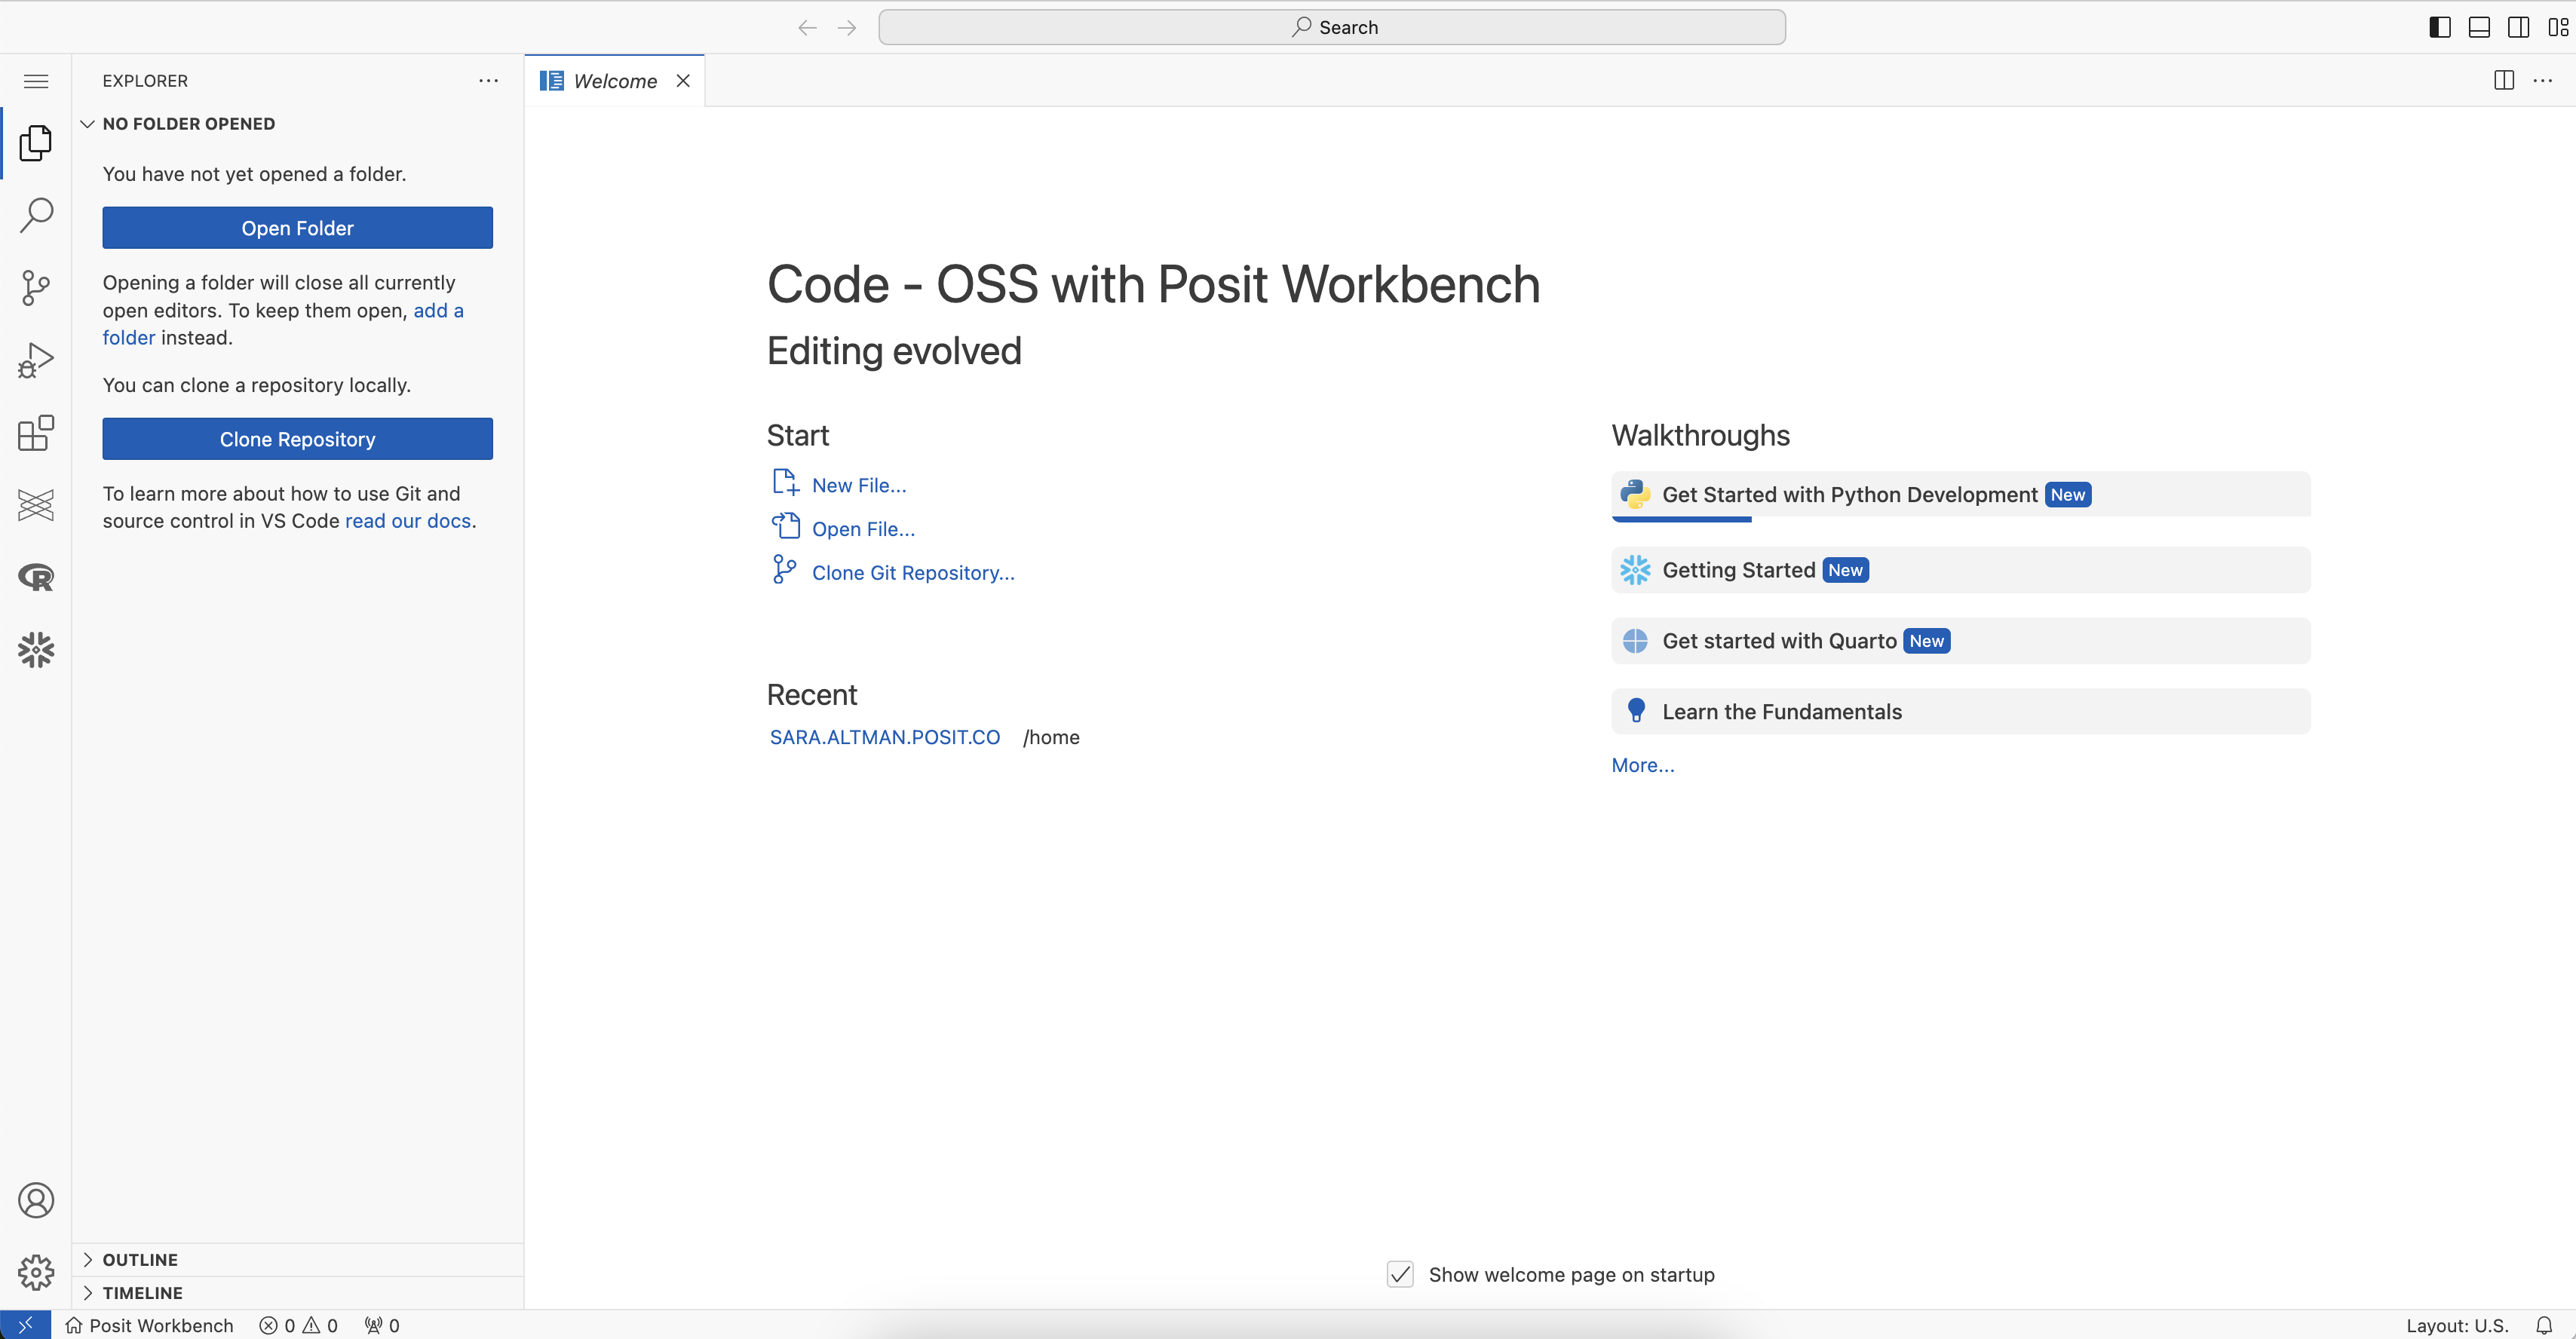Open the notifications bell
The width and height of the screenshot is (2576, 1339).
[2545, 1325]
